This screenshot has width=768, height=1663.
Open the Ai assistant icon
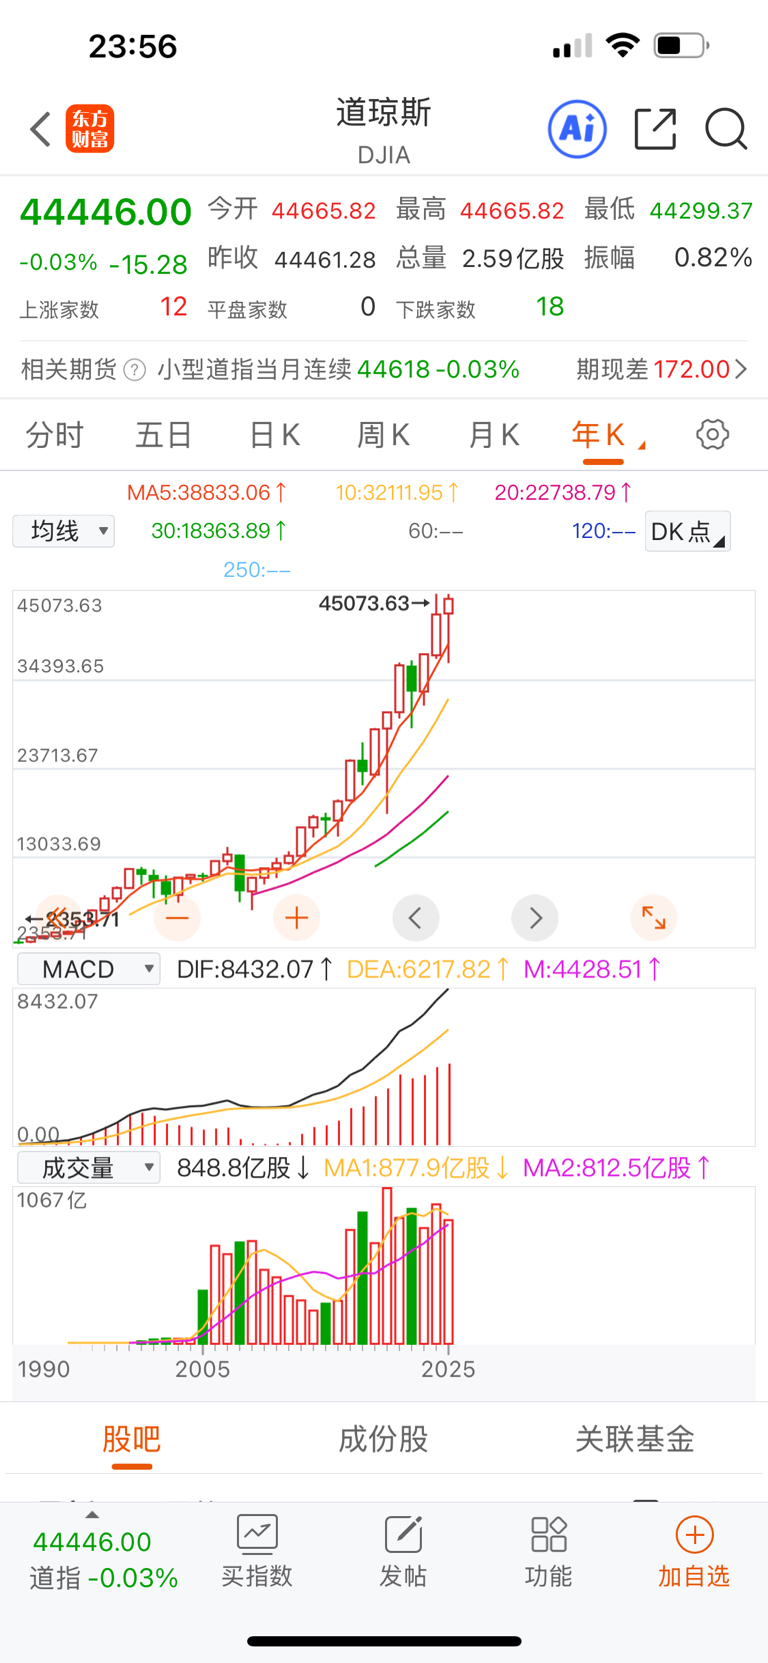[577, 129]
